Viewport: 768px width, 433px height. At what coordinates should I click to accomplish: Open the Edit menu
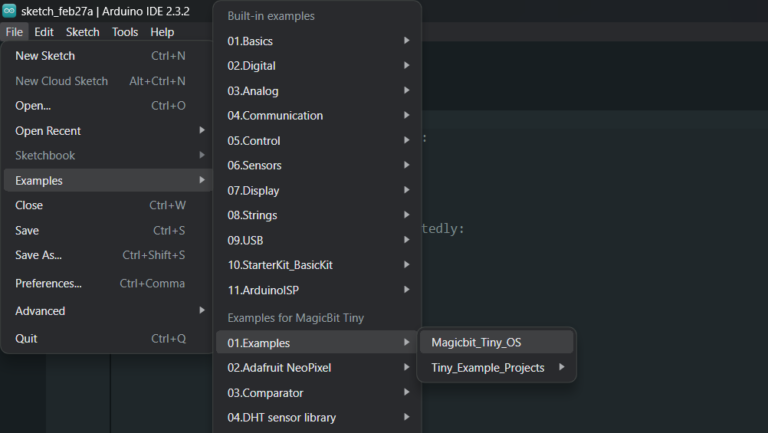point(44,32)
